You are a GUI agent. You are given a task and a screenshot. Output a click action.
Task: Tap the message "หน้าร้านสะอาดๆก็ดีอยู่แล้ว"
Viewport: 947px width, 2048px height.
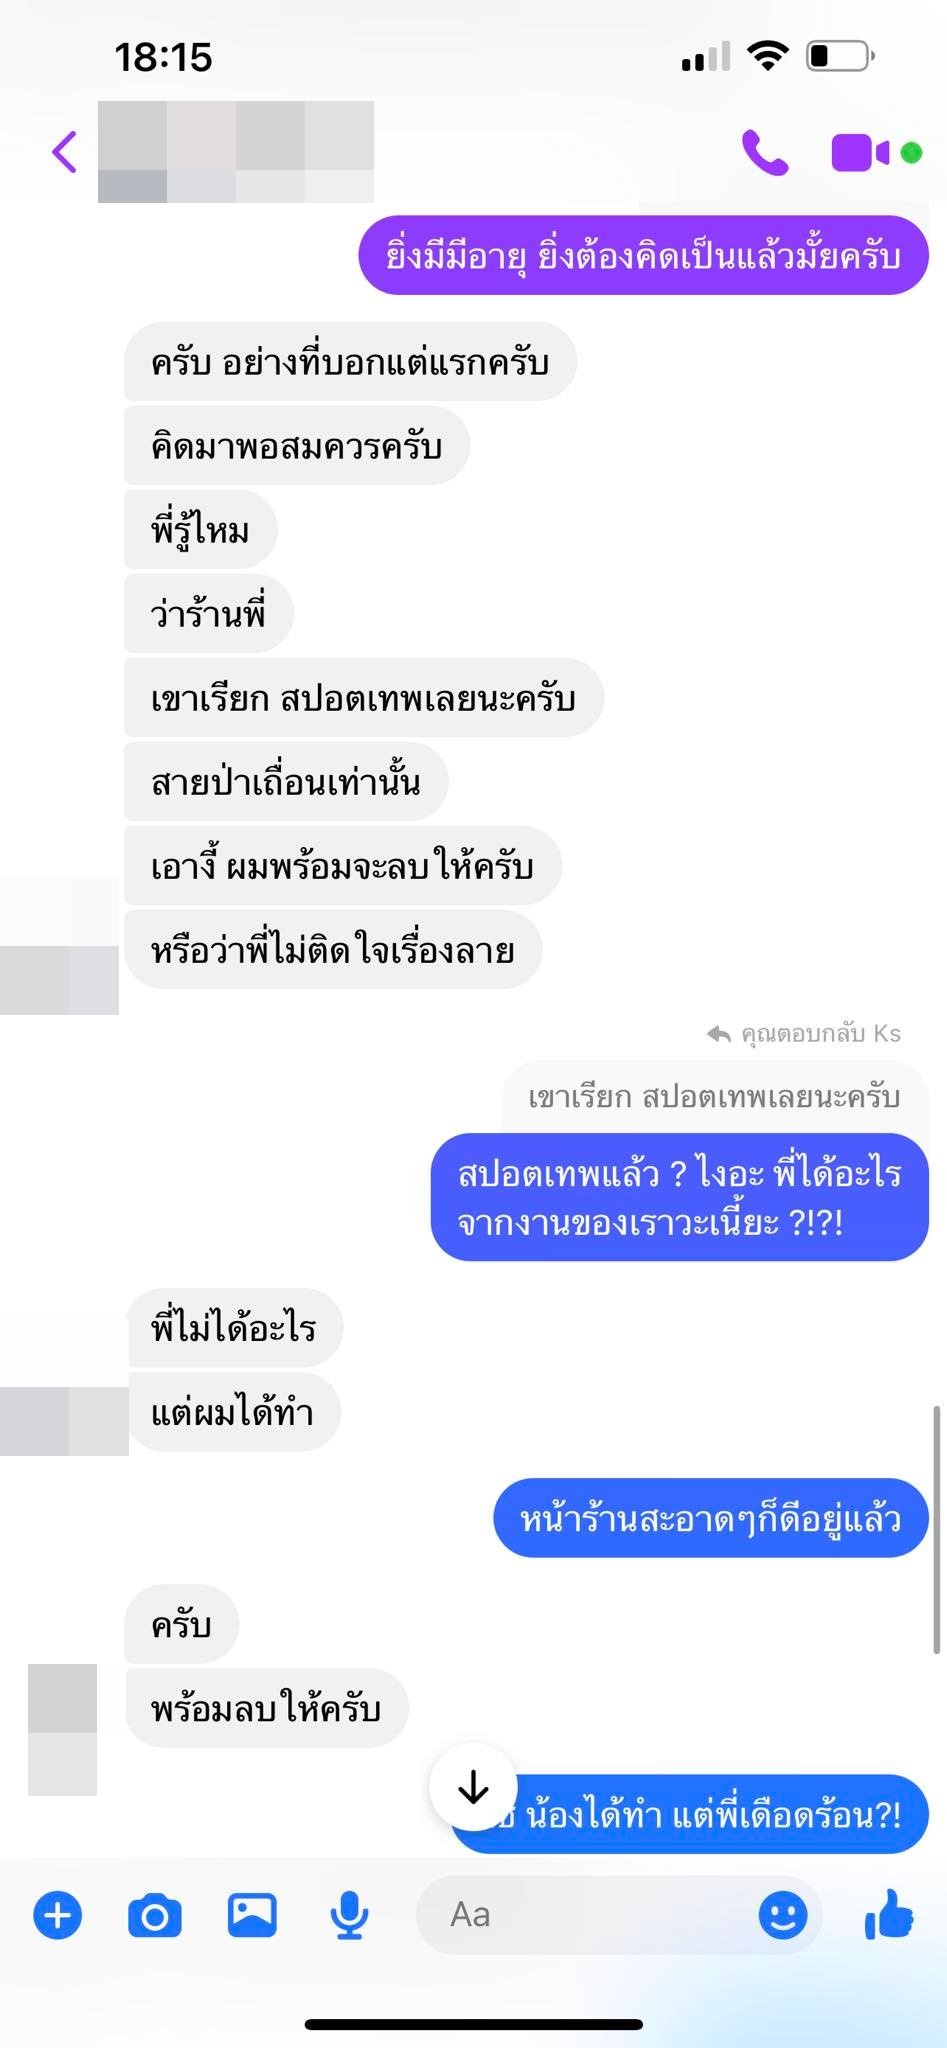(x=711, y=1519)
